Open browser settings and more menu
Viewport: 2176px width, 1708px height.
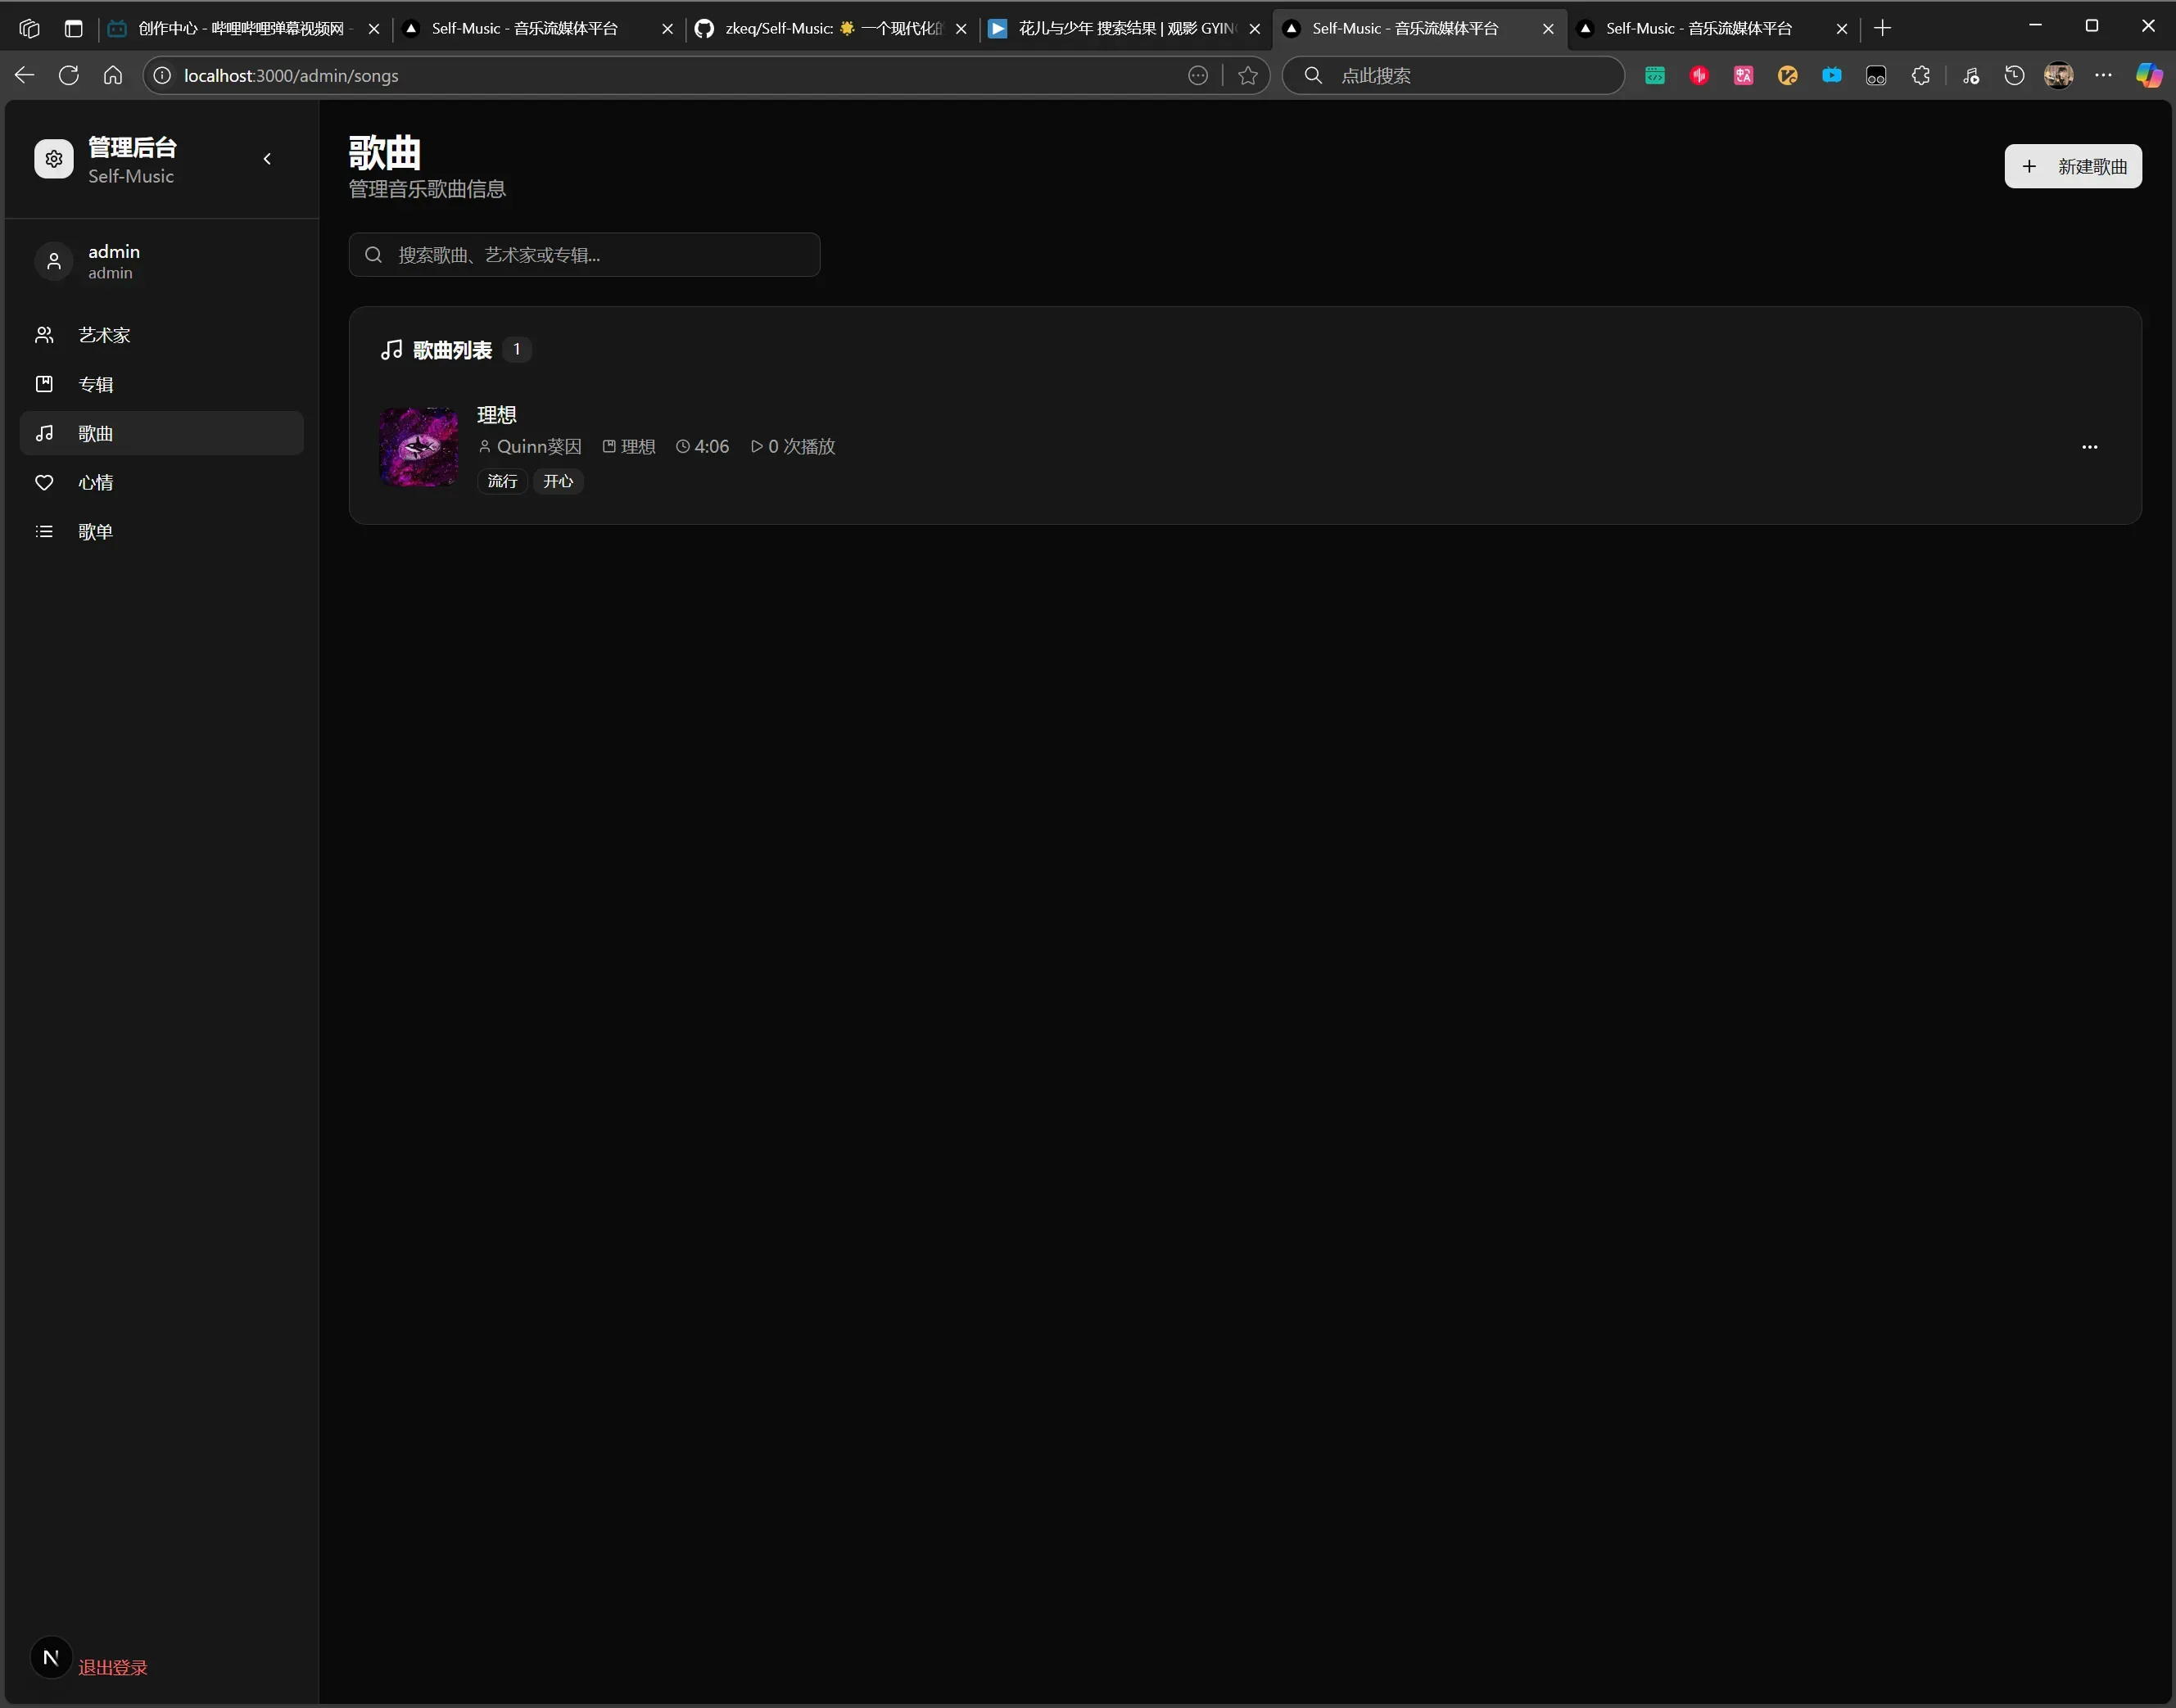click(x=2103, y=75)
